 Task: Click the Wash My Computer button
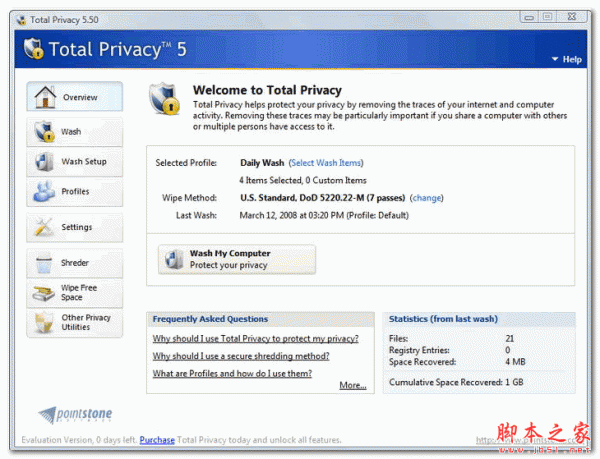[237, 259]
